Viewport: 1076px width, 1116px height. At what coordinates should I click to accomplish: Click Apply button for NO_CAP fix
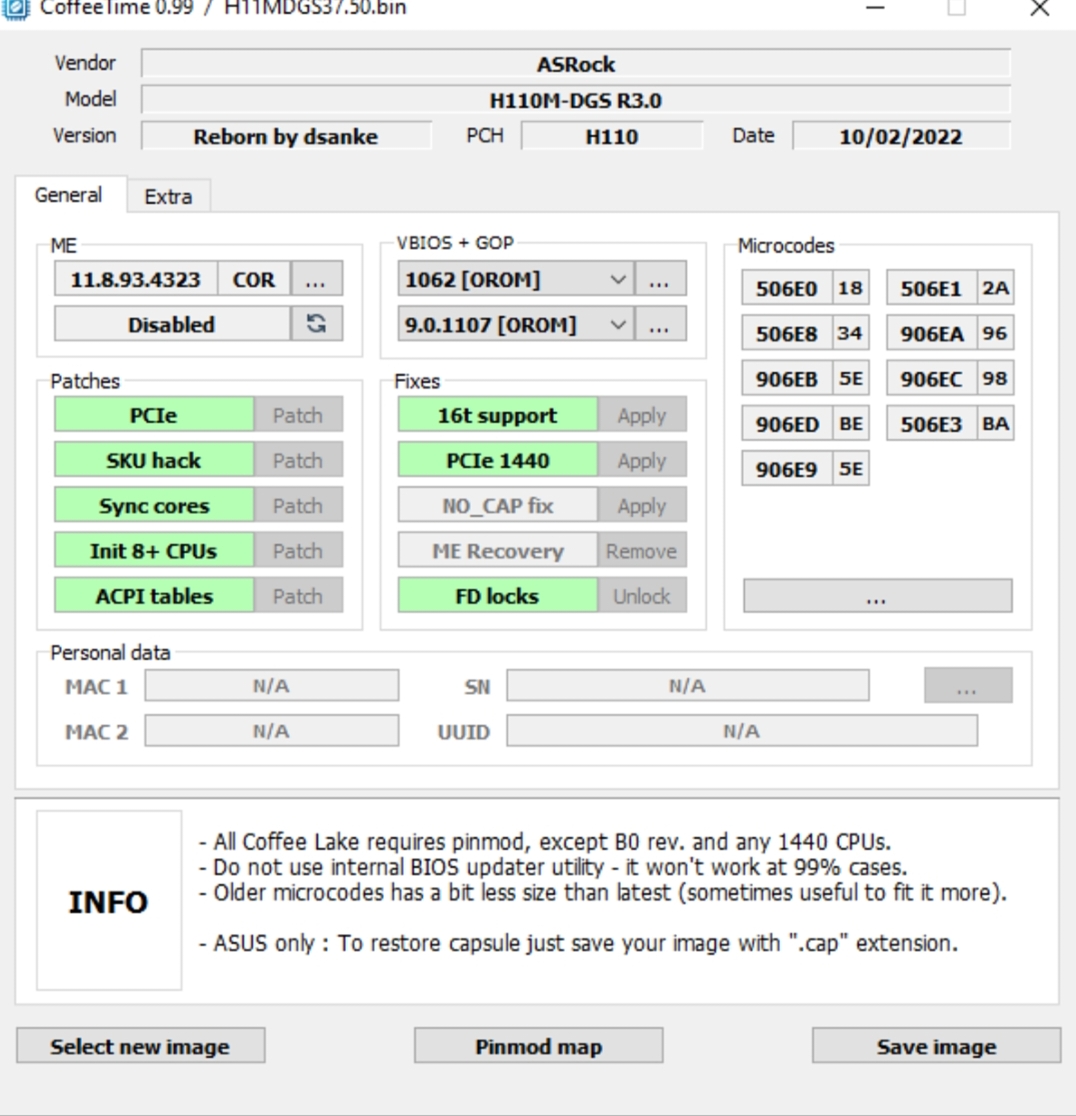pyautogui.click(x=642, y=505)
